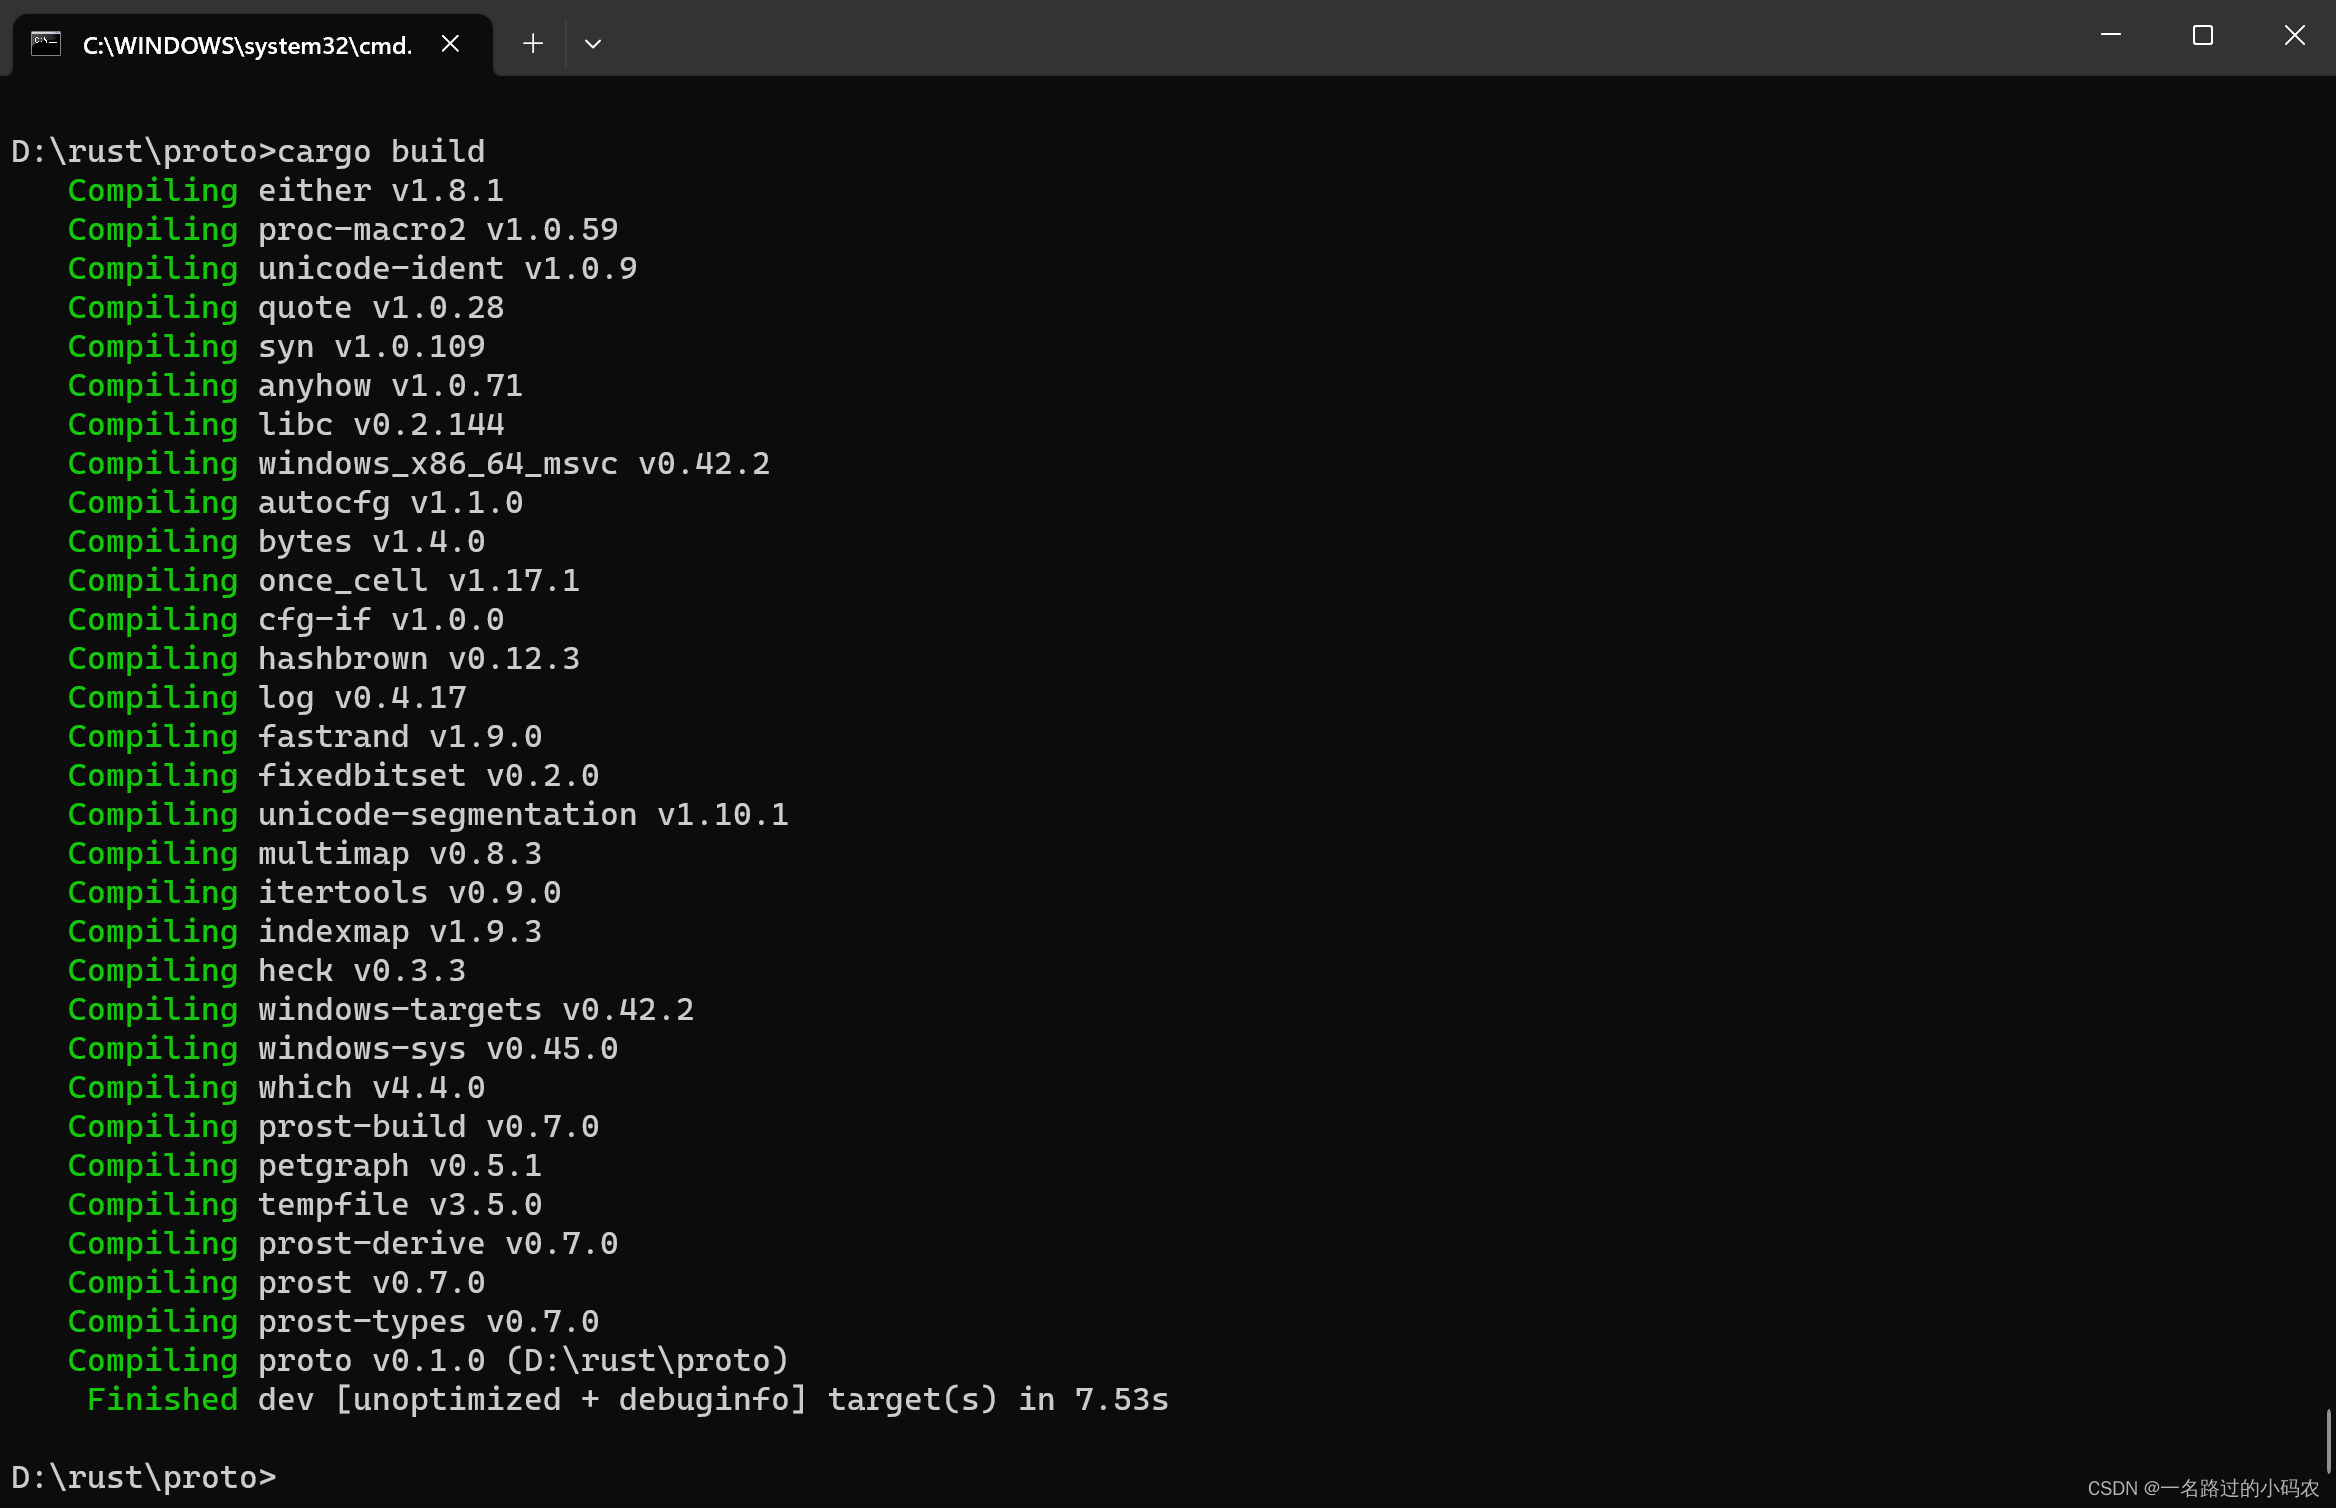Click the Compiling tempfile v3.5.0 line
Image resolution: width=2336 pixels, height=1508 pixels.
pyautogui.click(x=305, y=1204)
